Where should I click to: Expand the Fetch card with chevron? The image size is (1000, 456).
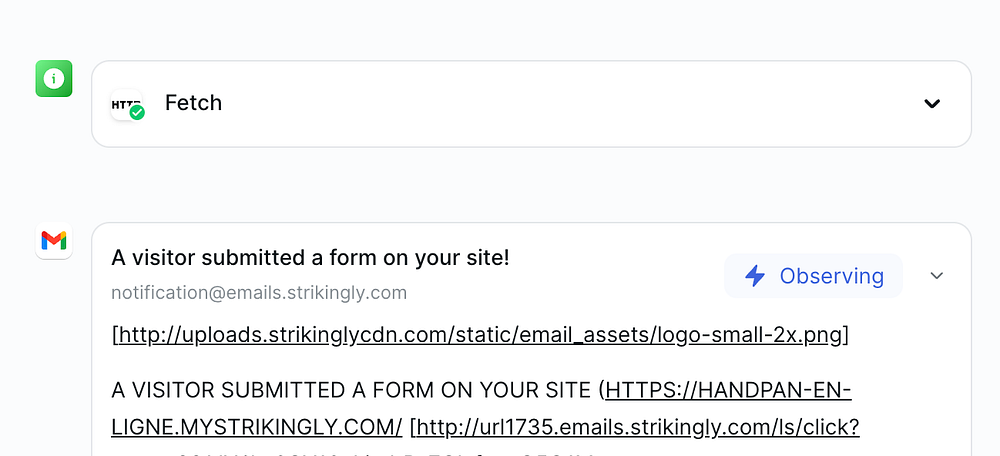[932, 103]
